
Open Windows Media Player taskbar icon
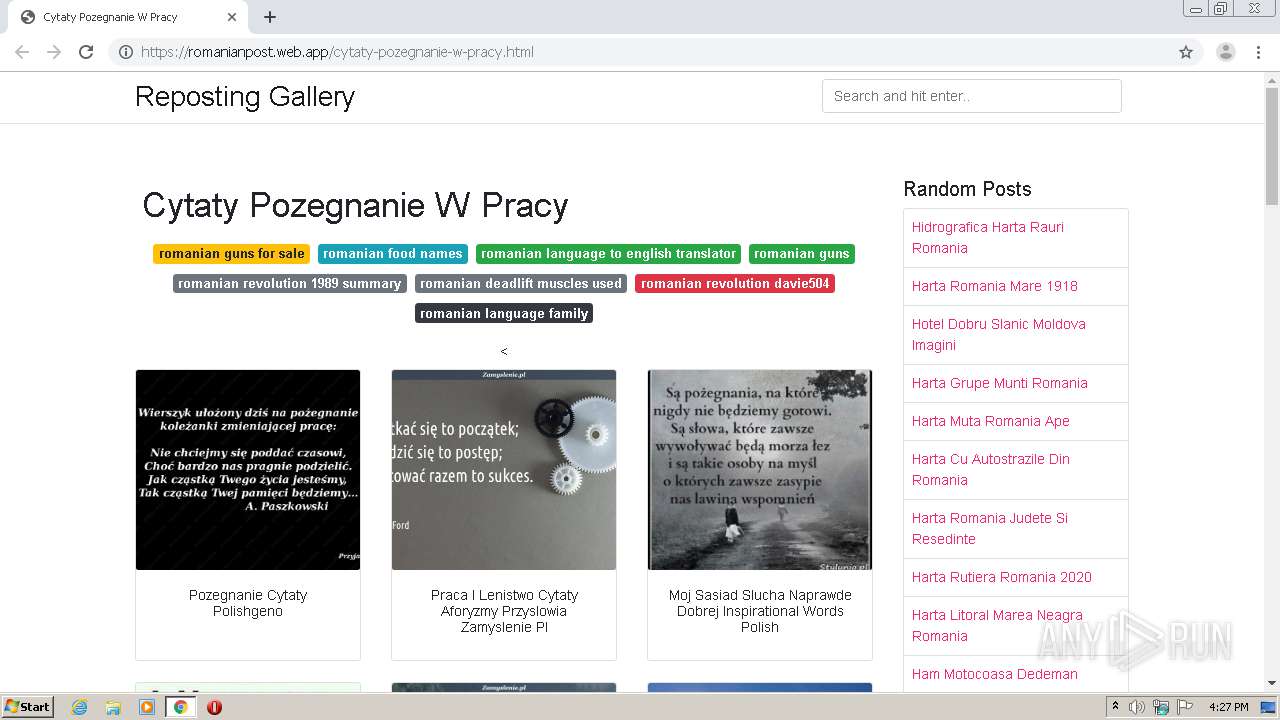147,707
